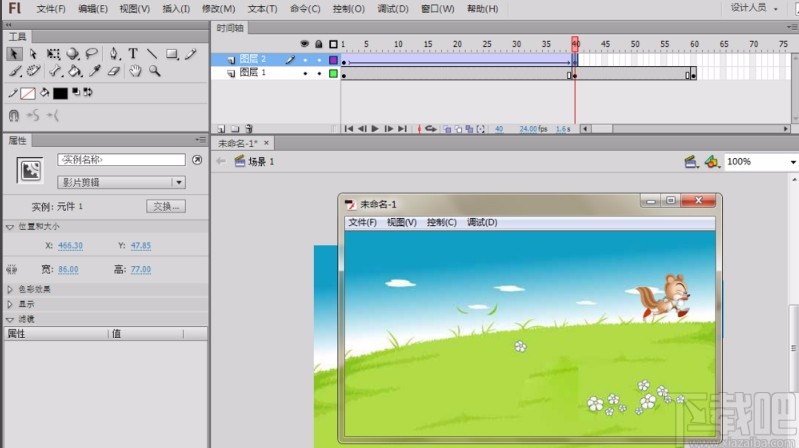Toggle lock dot for 图层 2
The height and width of the screenshot is (448, 799).
point(319,60)
